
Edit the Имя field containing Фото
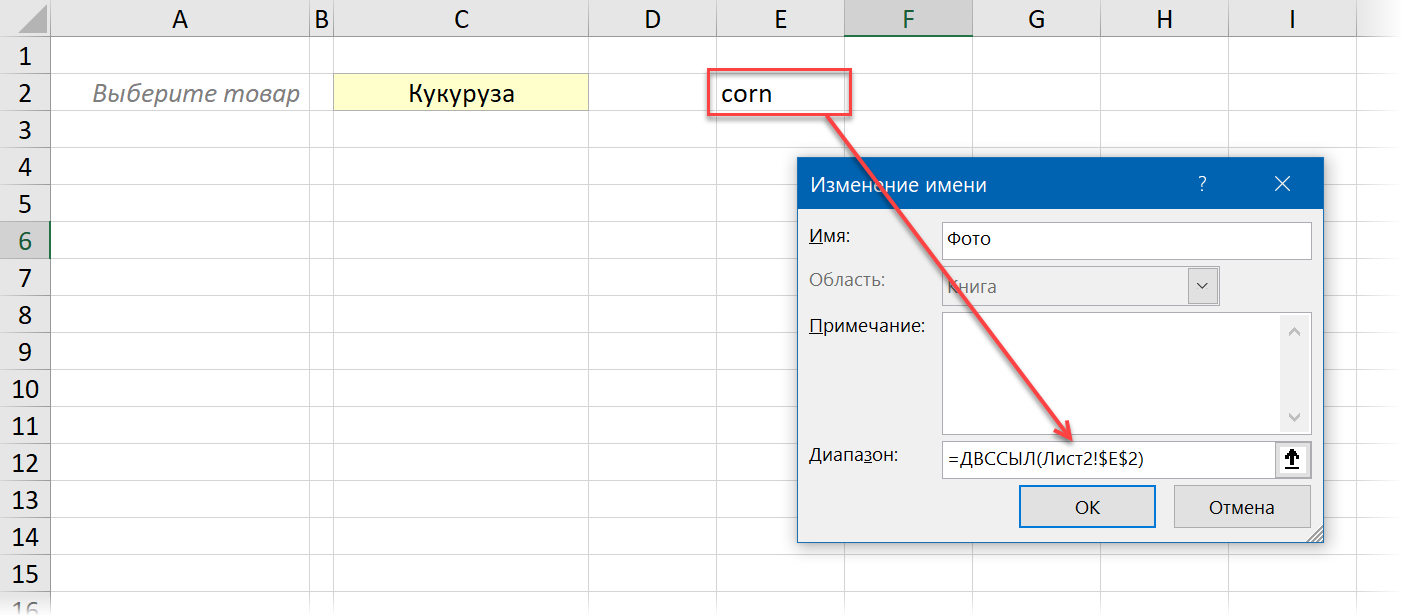pyautogui.click(x=1127, y=241)
